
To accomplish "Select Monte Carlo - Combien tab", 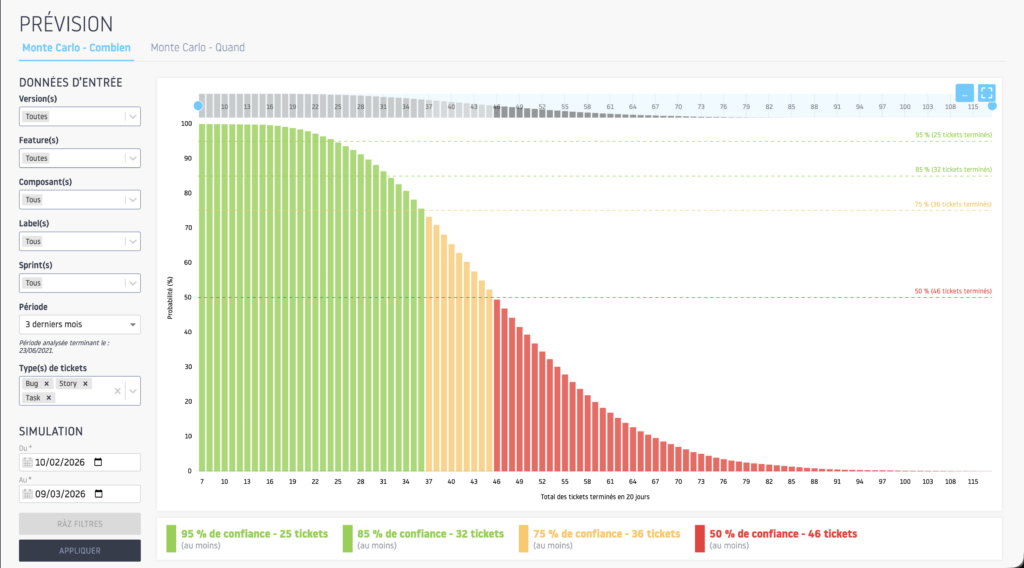I will point(76,47).
